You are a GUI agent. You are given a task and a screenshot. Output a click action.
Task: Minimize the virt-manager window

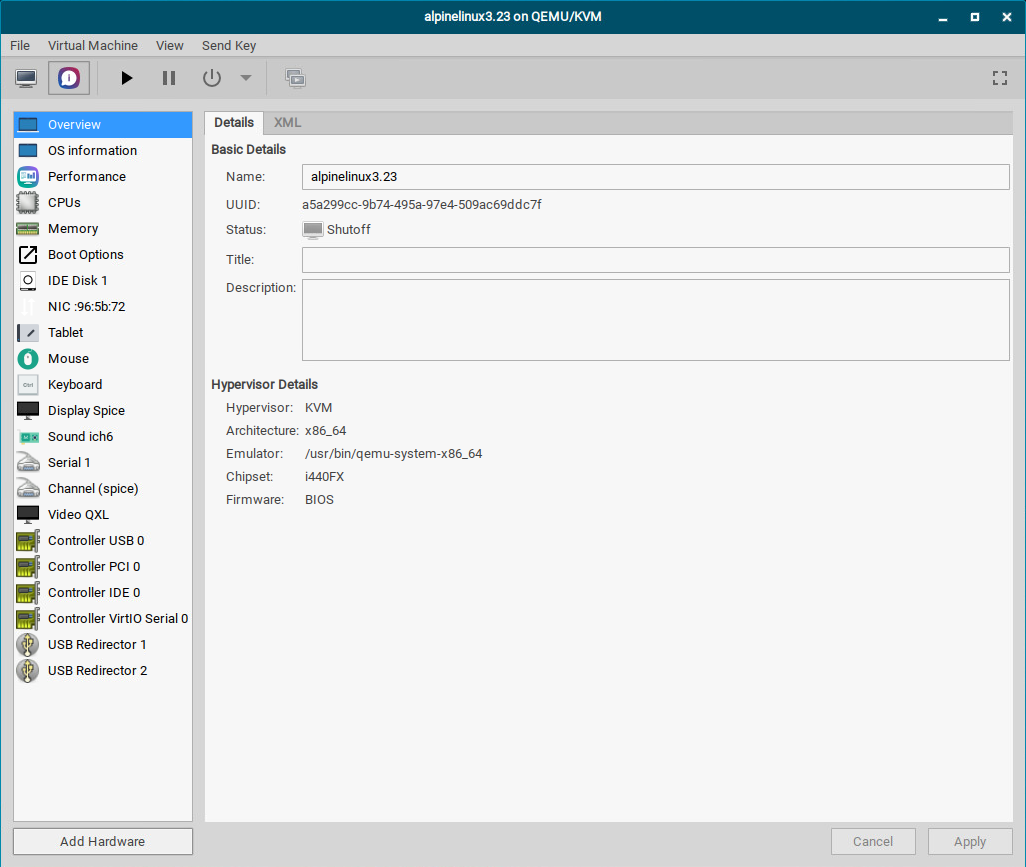pos(943,17)
